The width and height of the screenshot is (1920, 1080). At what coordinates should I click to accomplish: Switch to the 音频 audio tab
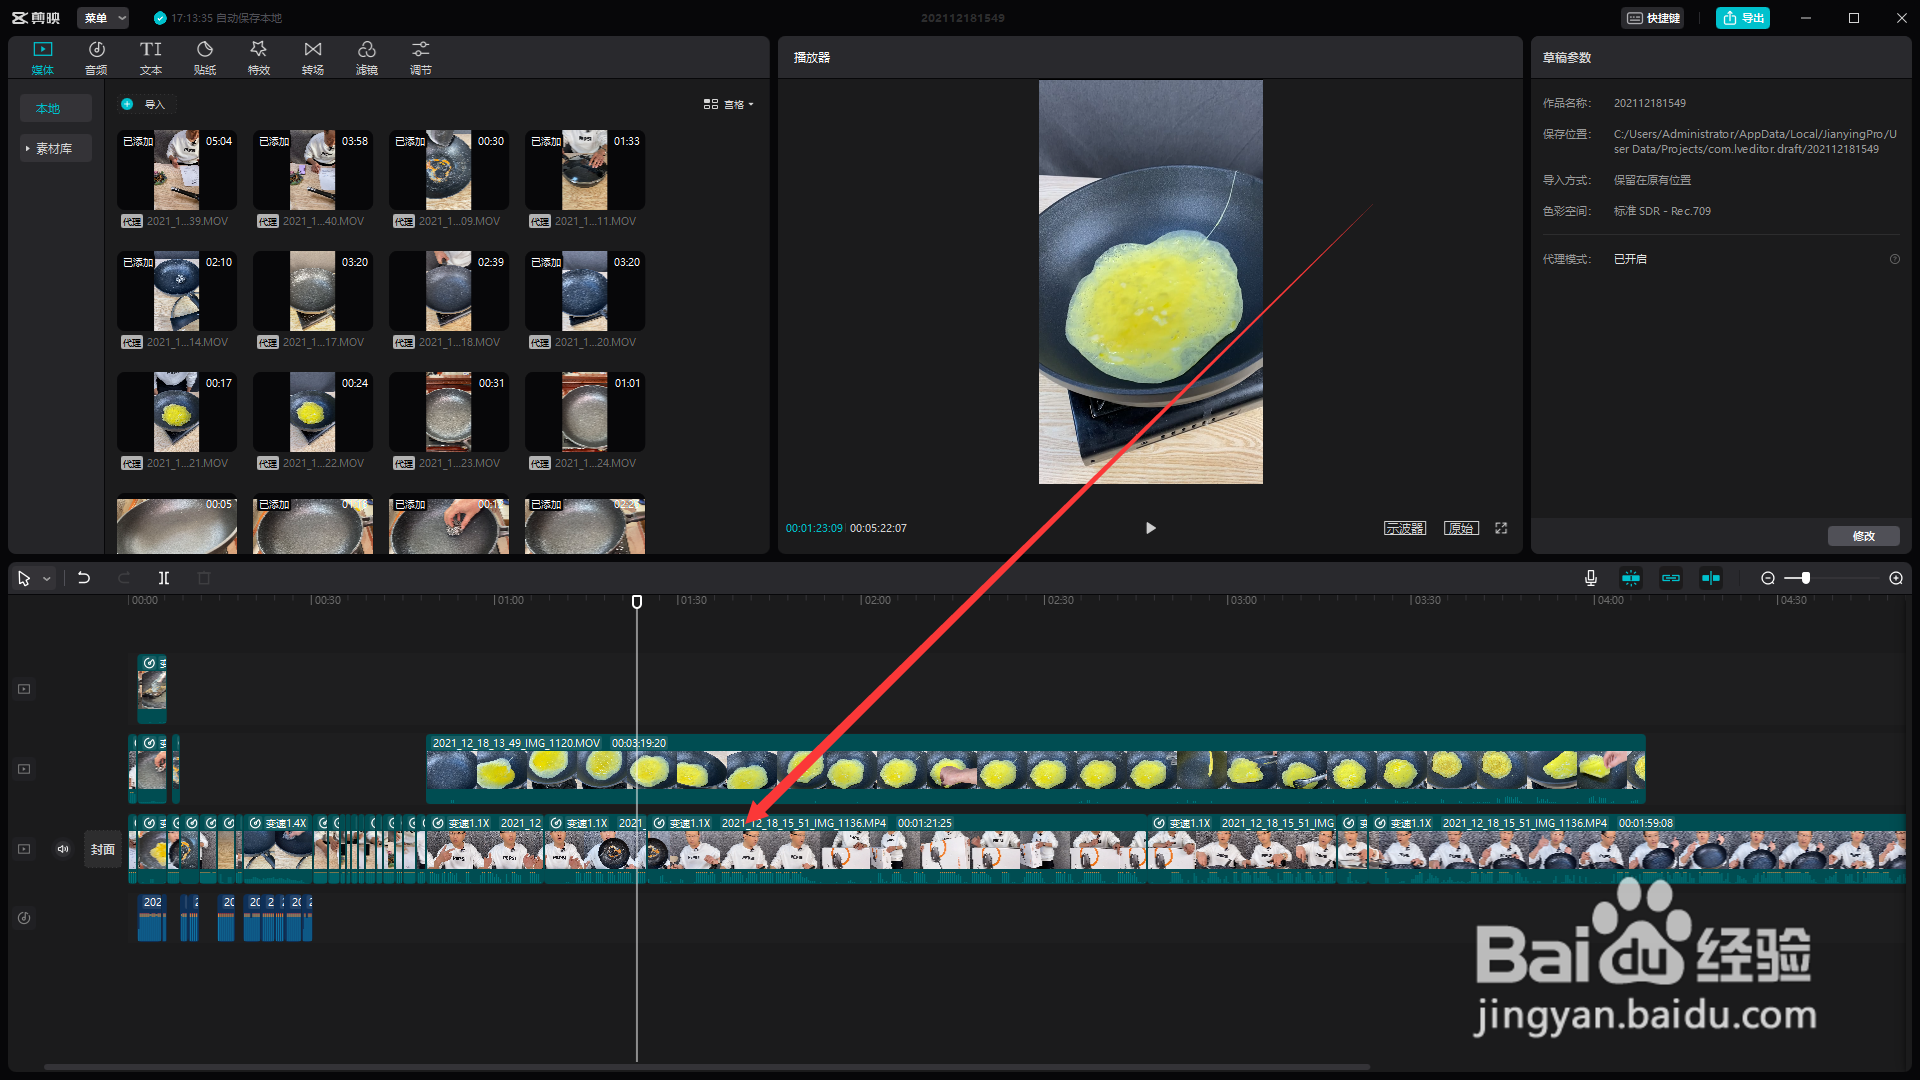point(96,57)
